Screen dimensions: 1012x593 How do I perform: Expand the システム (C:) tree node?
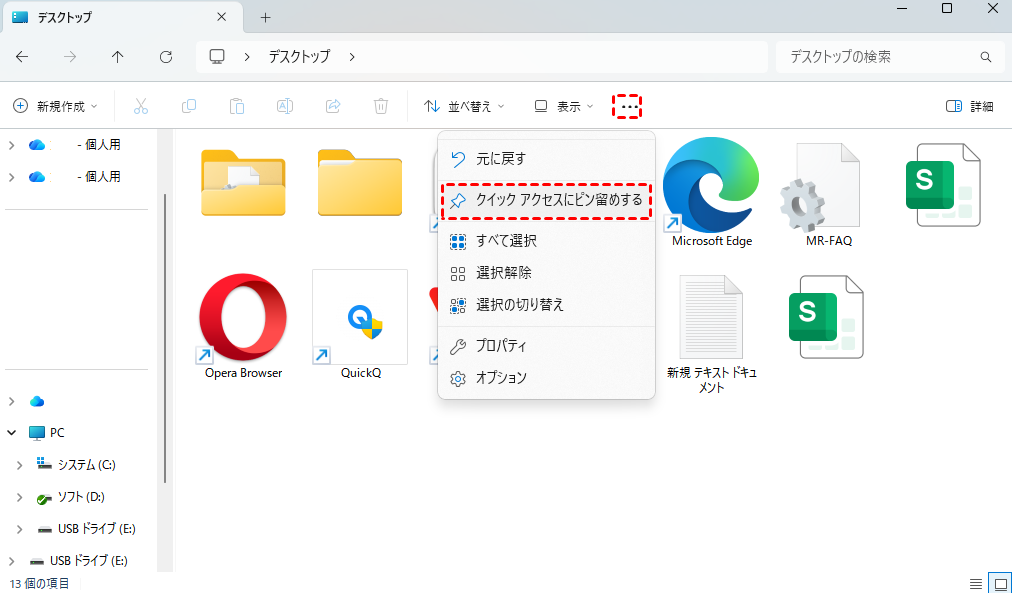pyautogui.click(x=20, y=465)
